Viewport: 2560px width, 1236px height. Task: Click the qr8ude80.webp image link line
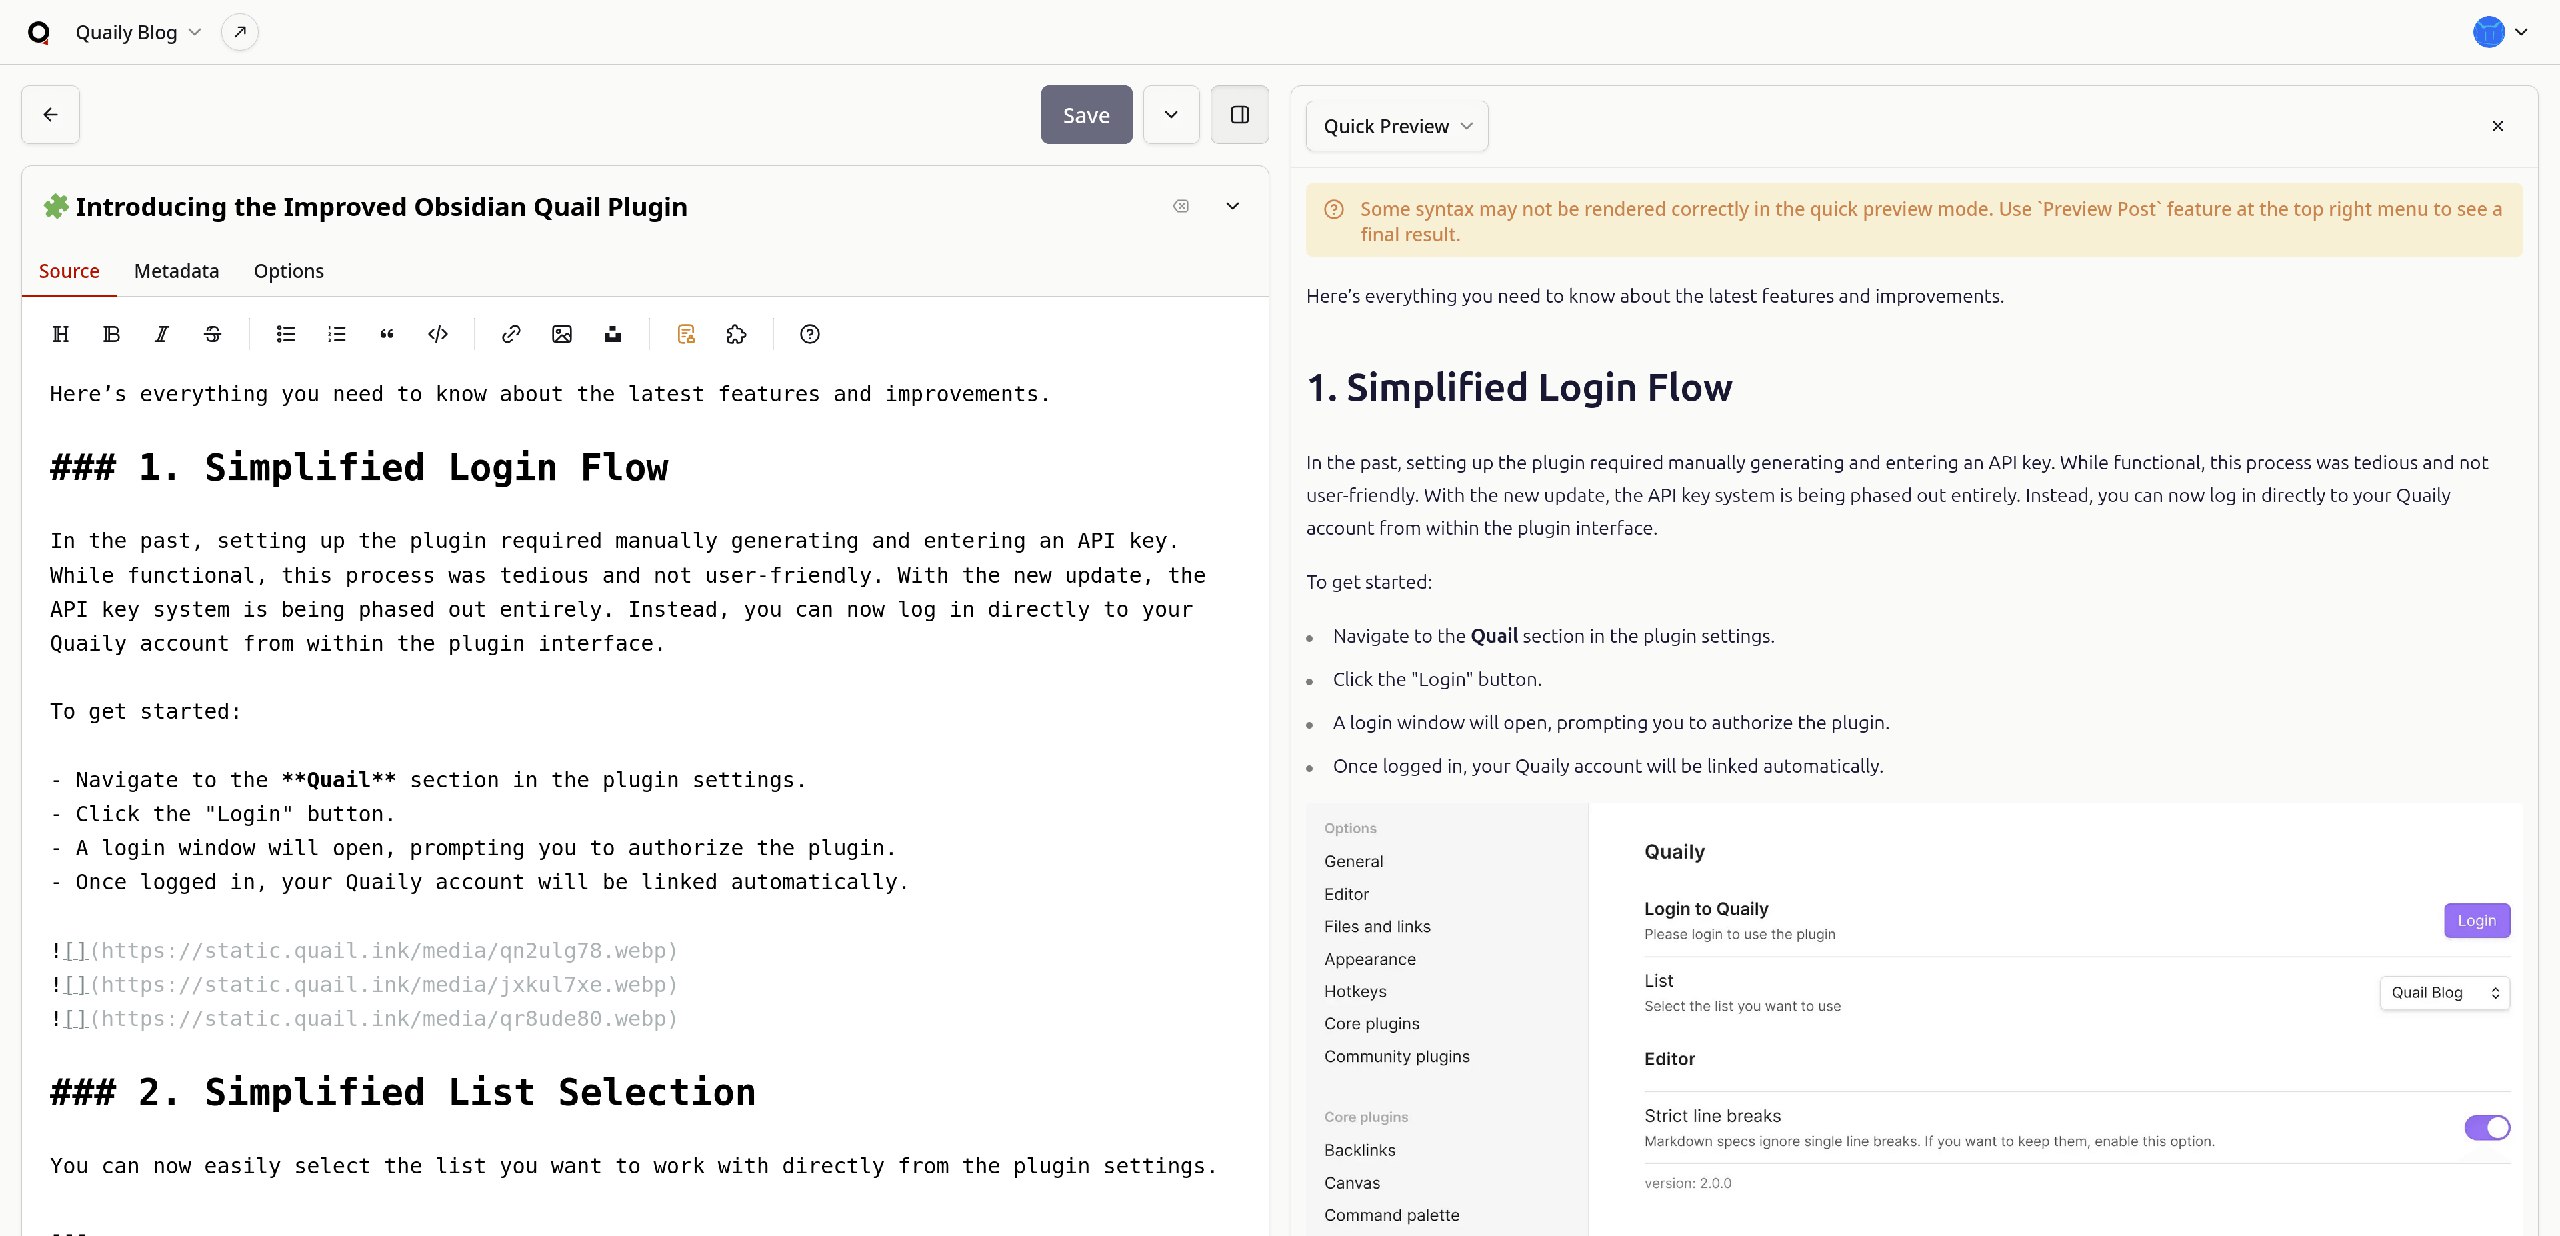[x=364, y=1018]
